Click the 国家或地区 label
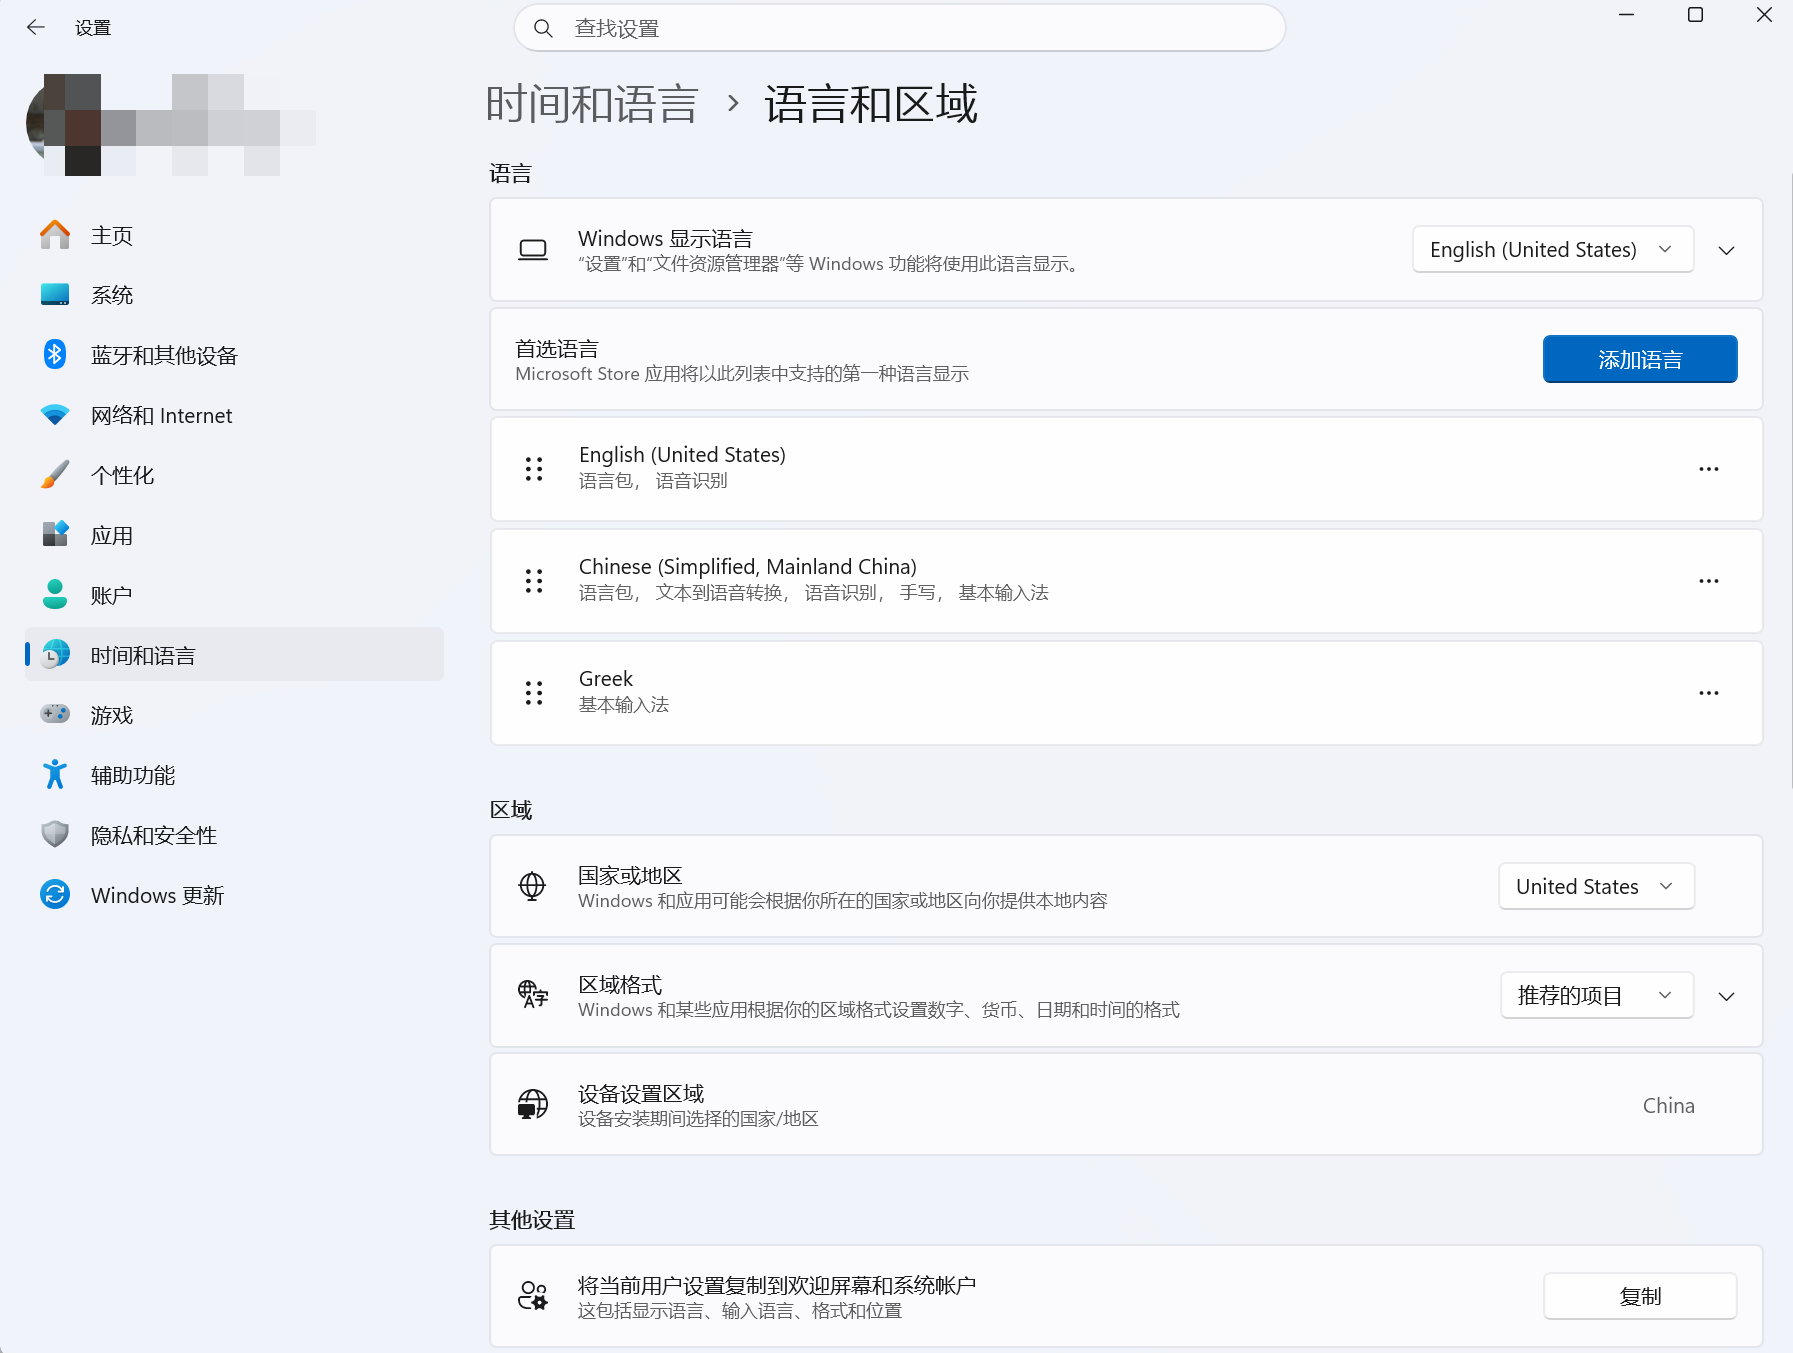 tap(630, 875)
